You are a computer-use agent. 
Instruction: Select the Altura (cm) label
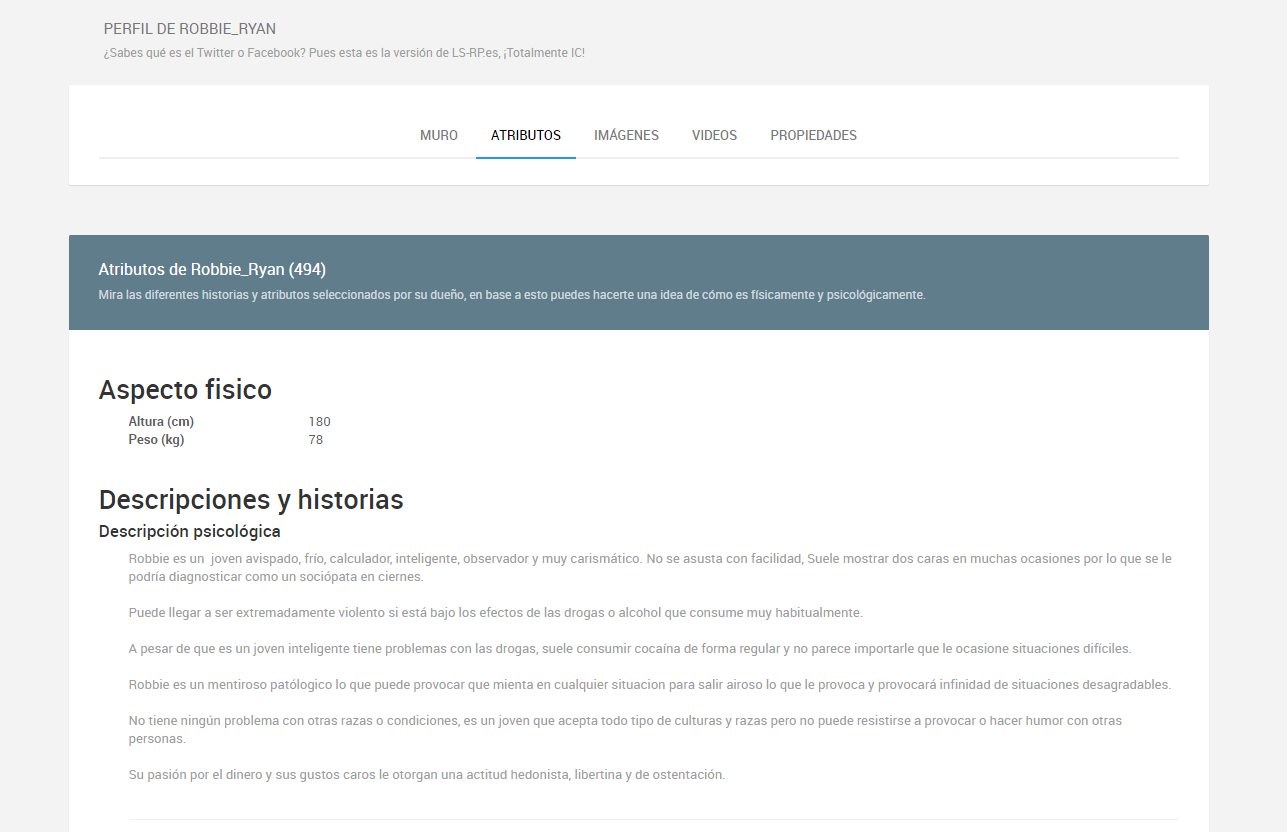pyautogui.click(x=161, y=422)
